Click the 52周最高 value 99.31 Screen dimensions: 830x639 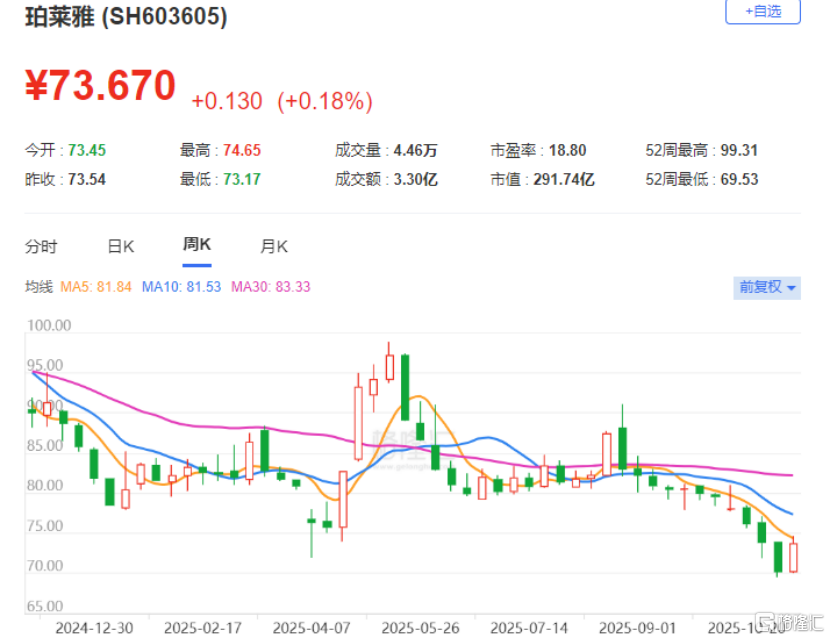740,150
